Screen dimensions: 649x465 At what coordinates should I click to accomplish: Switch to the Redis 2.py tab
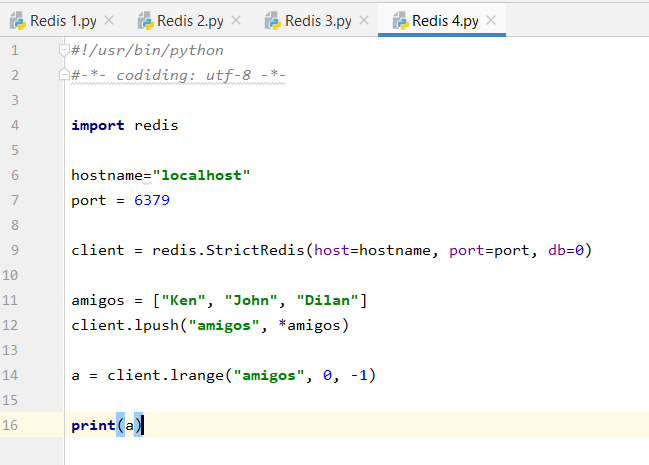pyautogui.click(x=190, y=20)
